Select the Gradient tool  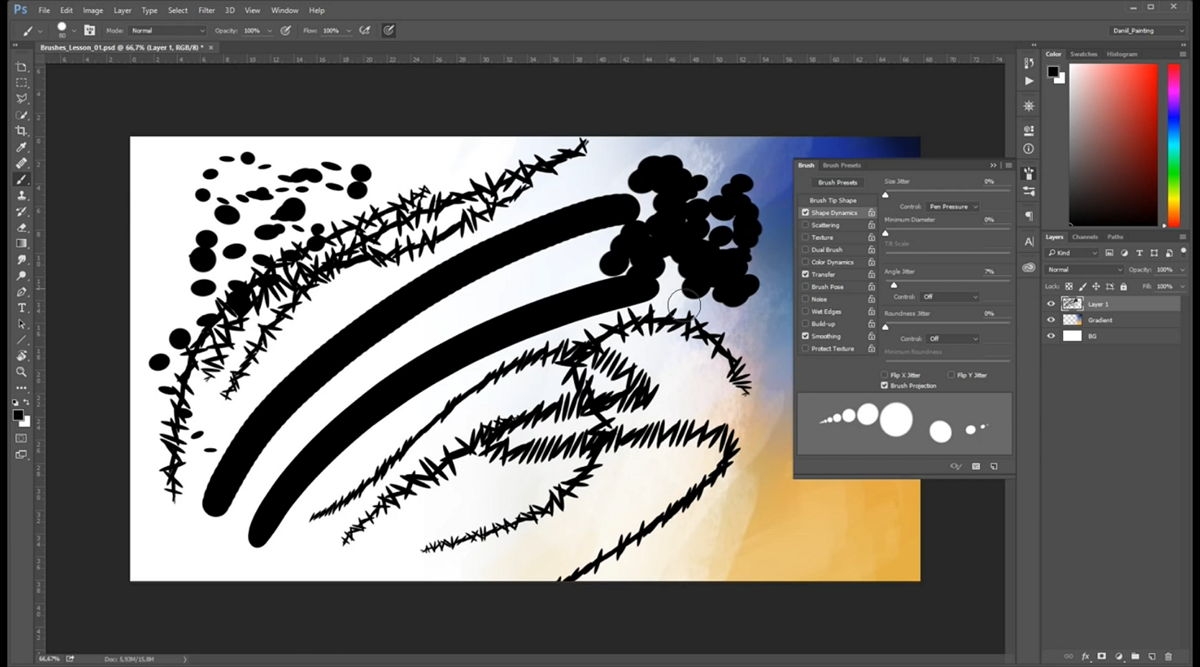point(21,243)
